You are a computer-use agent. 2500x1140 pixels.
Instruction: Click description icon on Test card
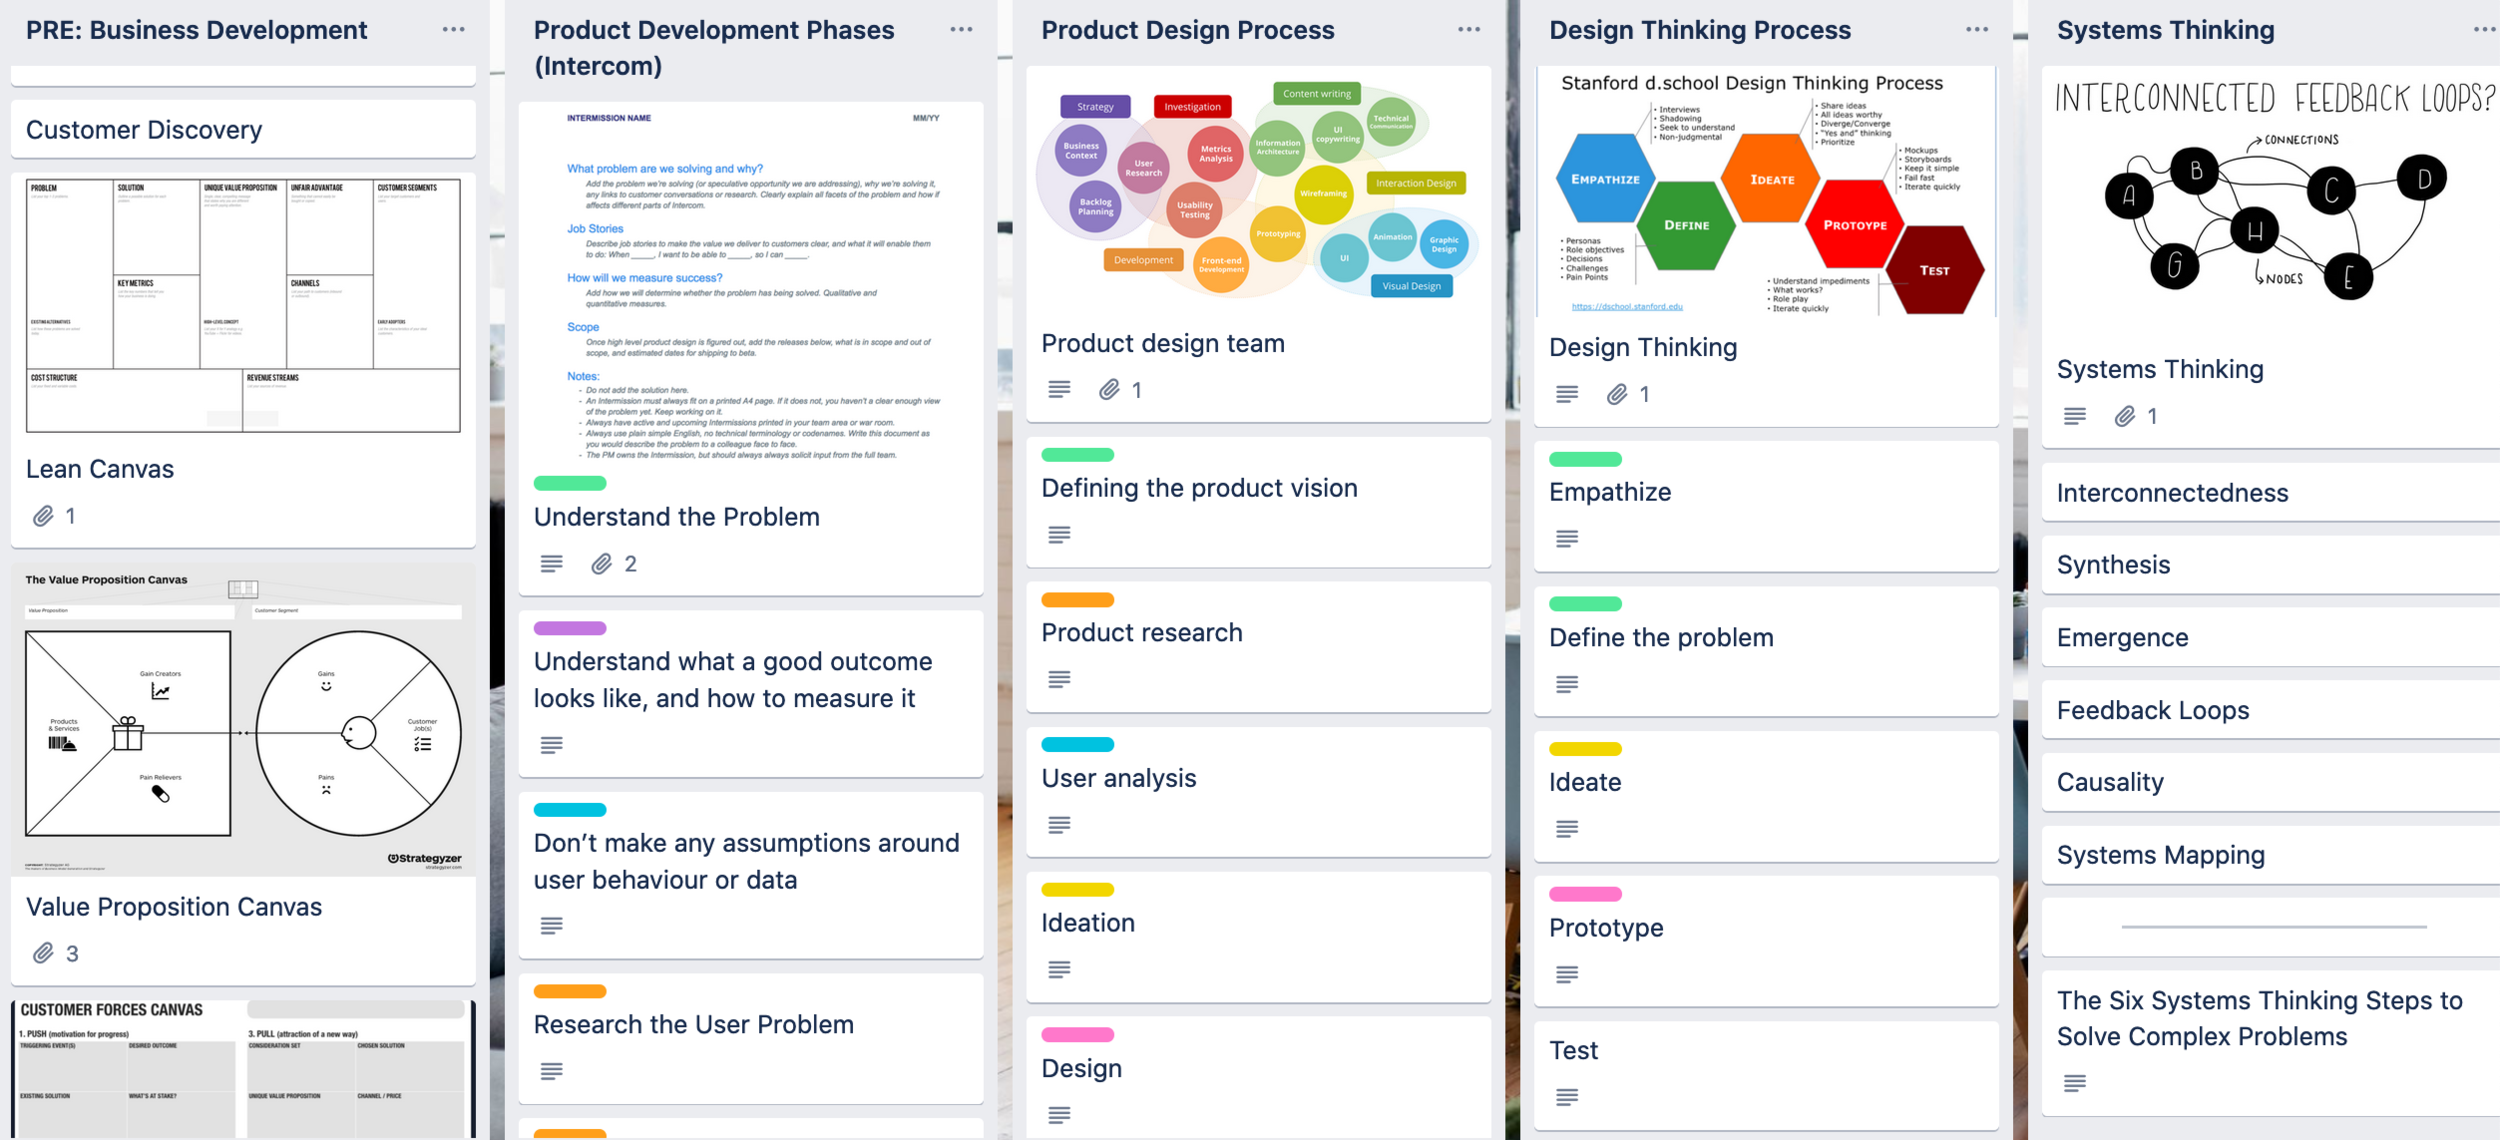pyautogui.click(x=1567, y=1097)
